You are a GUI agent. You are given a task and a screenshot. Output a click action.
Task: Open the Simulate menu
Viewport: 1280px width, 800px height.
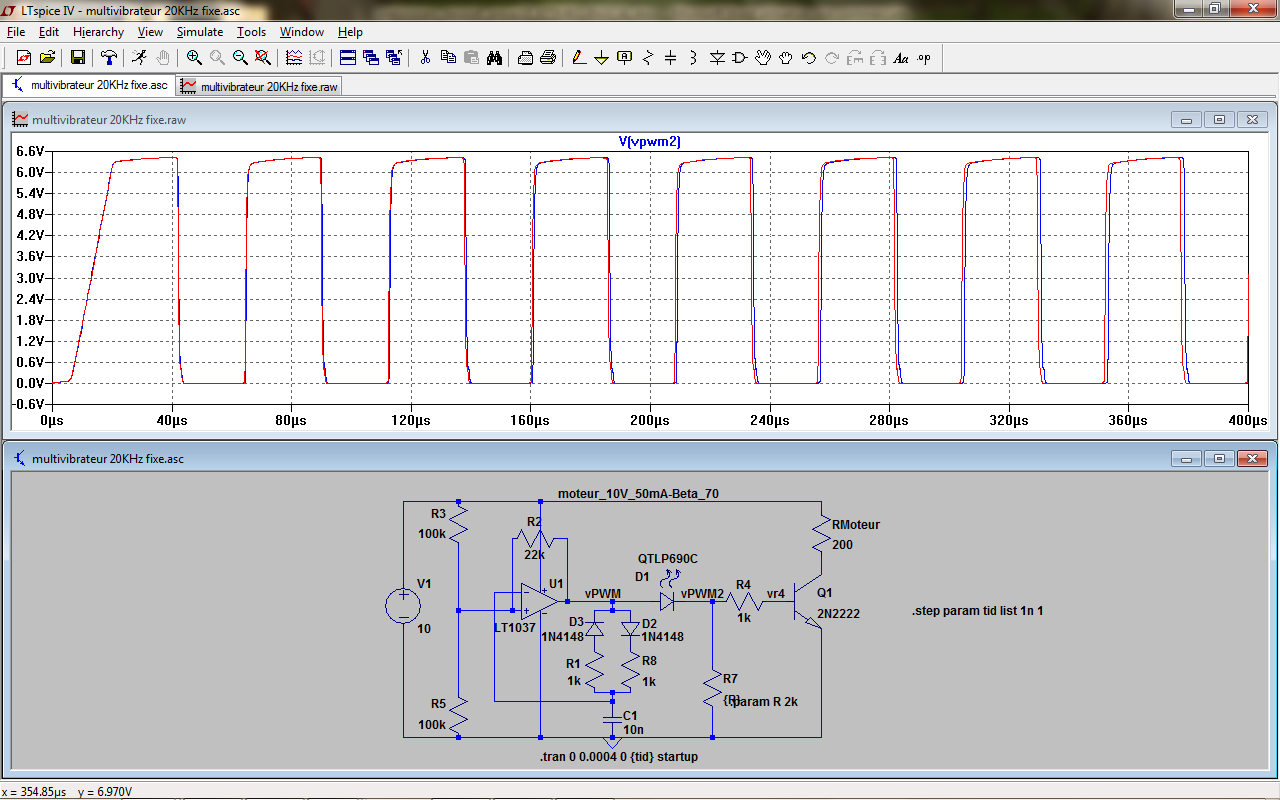(x=200, y=32)
